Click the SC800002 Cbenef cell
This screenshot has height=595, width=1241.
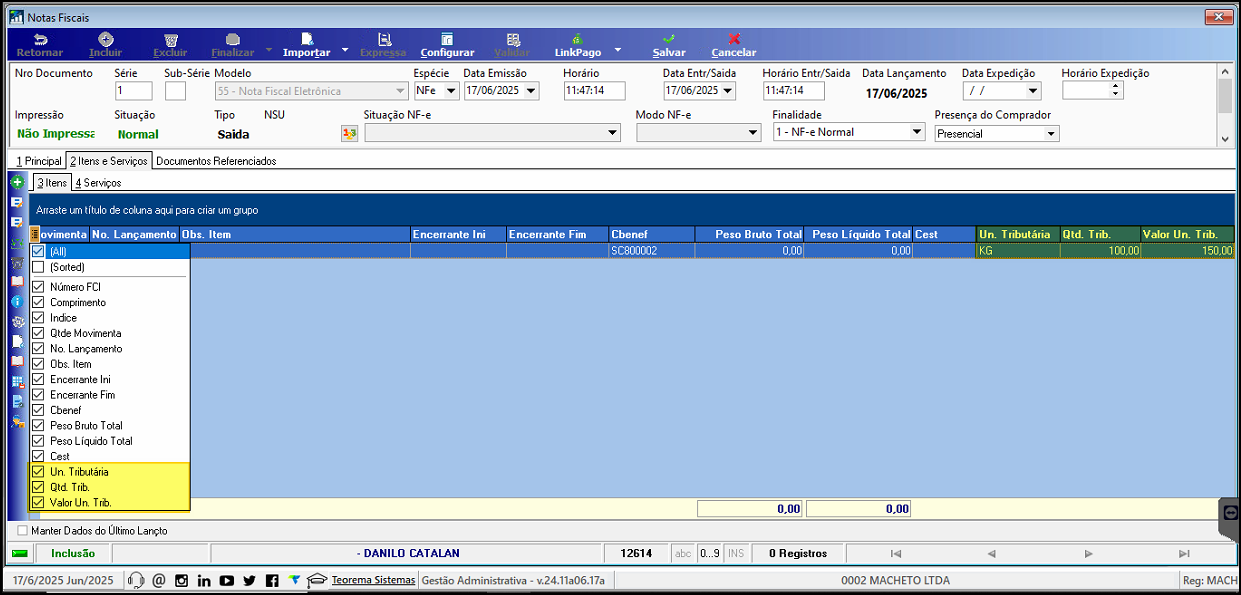tap(651, 251)
